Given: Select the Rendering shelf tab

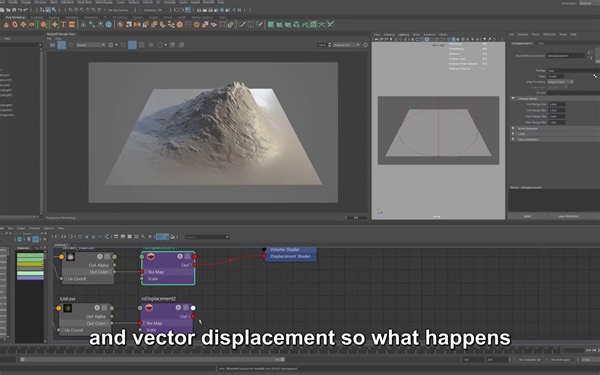Looking at the screenshot, I should pos(91,17).
